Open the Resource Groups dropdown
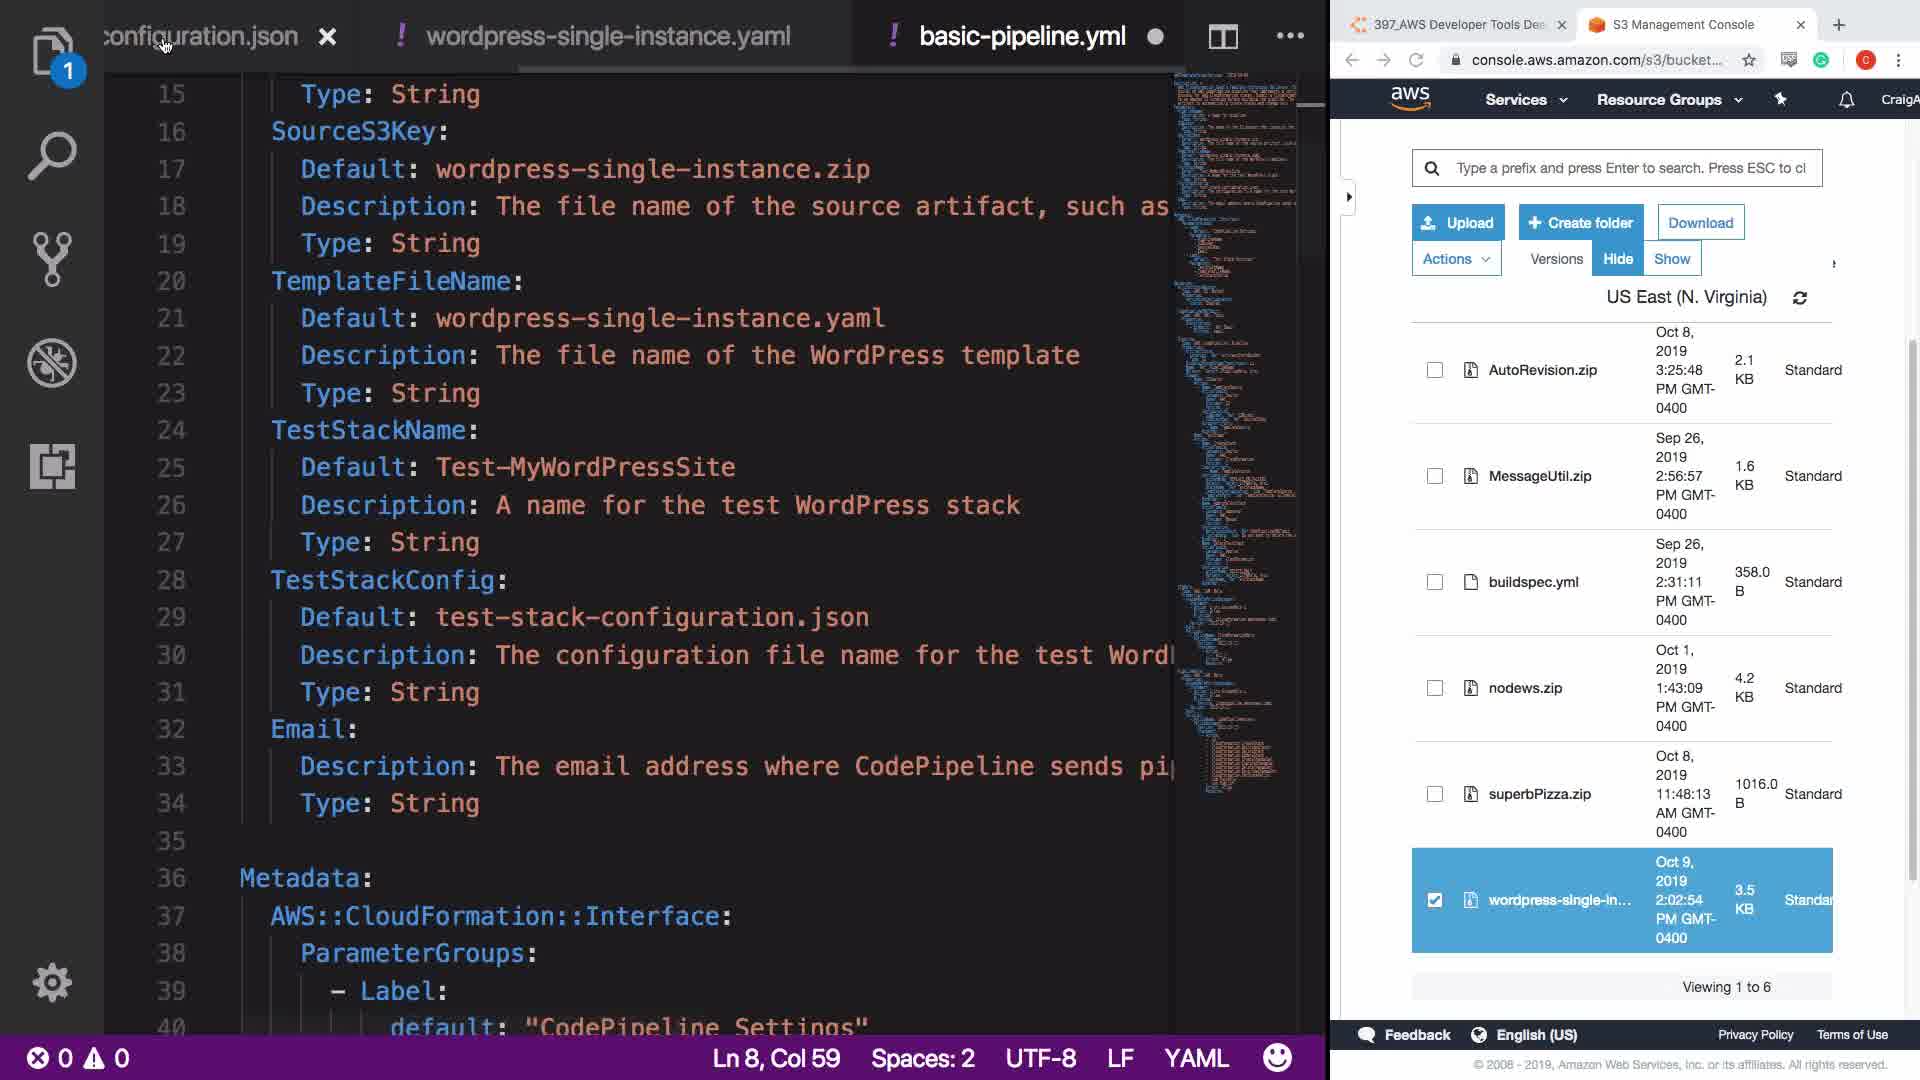Image resolution: width=1920 pixels, height=1080 pixels. click(1669, 100)
